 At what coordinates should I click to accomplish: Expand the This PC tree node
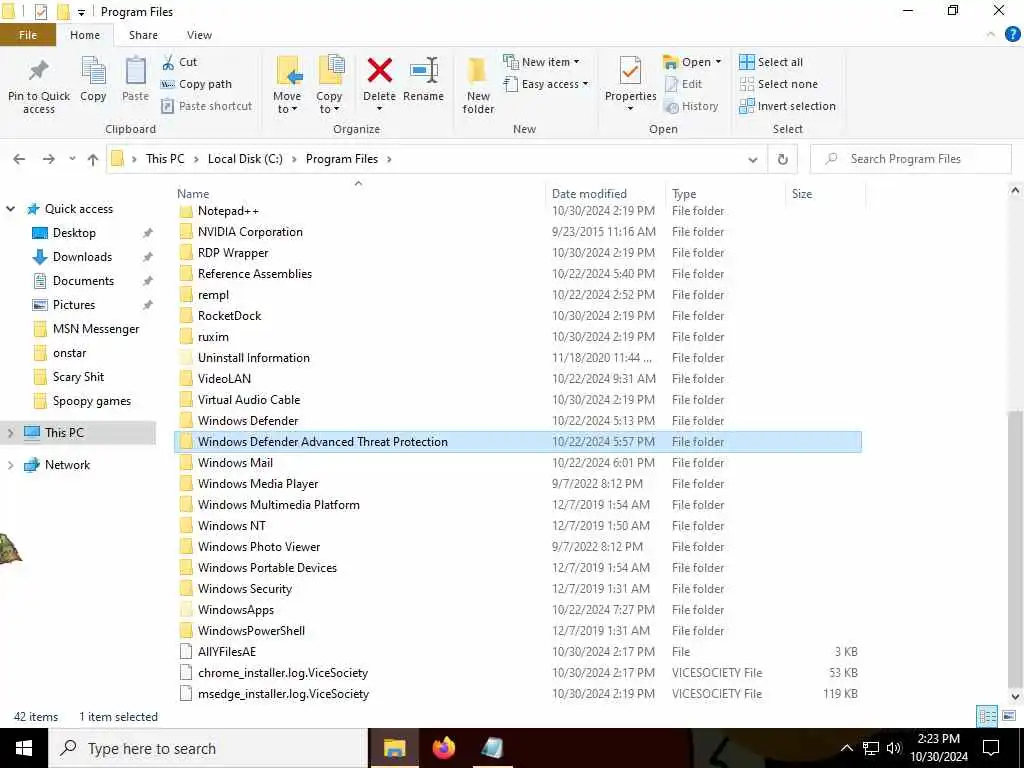pyautogui.click(x=10, y=432)
